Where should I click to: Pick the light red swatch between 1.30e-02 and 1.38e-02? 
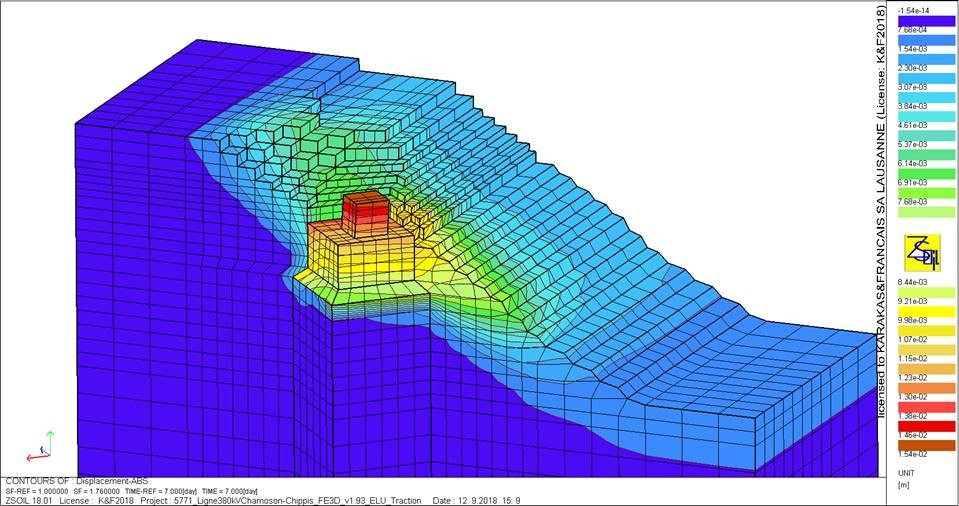click(x=926, y=407)
